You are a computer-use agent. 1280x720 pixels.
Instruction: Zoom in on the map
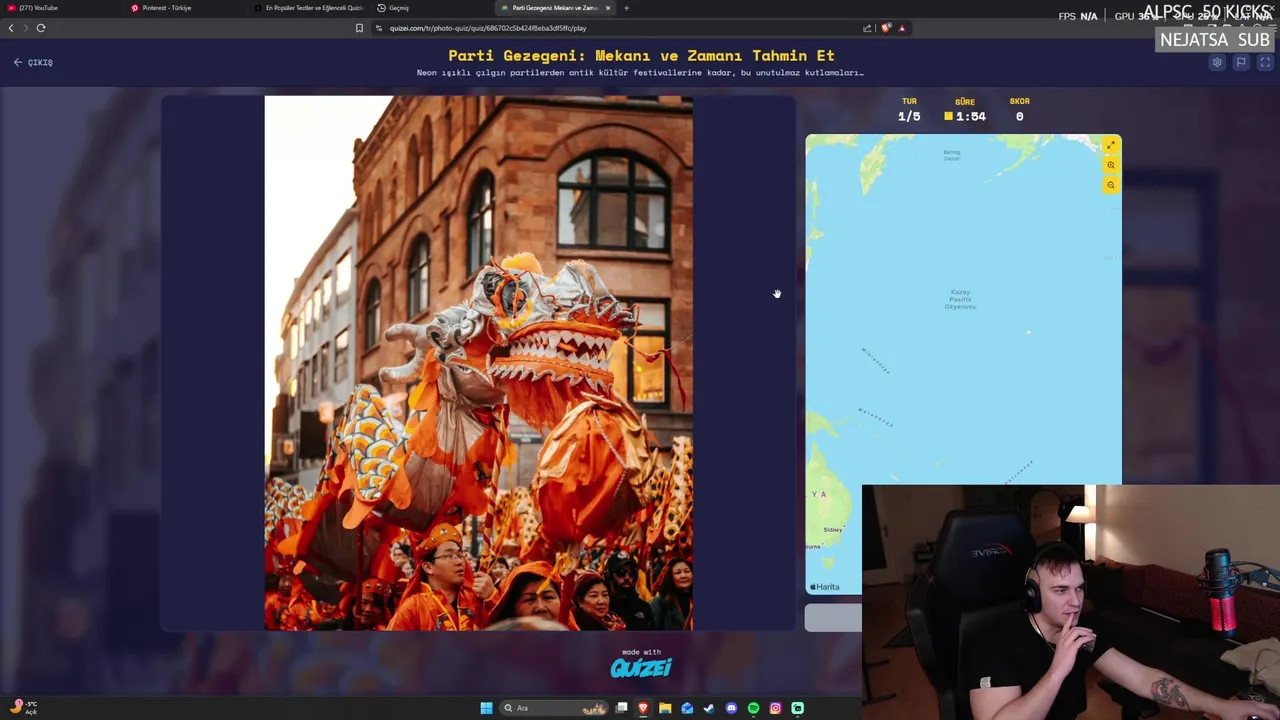coord(1111,166)
